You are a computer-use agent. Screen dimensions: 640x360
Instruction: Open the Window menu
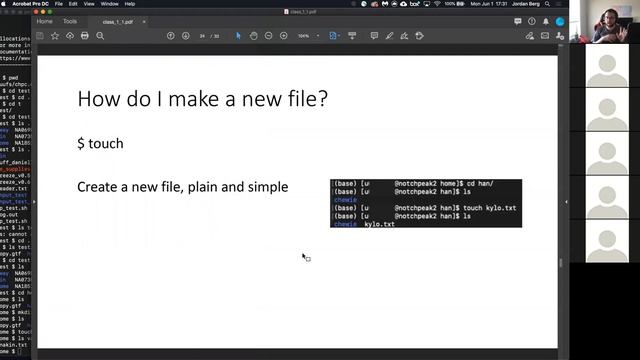pos(109,4)
